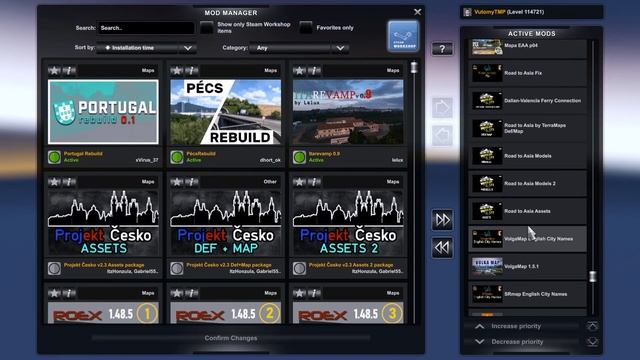The height and width of the screenshot is (360, 640).
Task: Favorite Projekt Česko Def+Map package star
Action: 177,182
